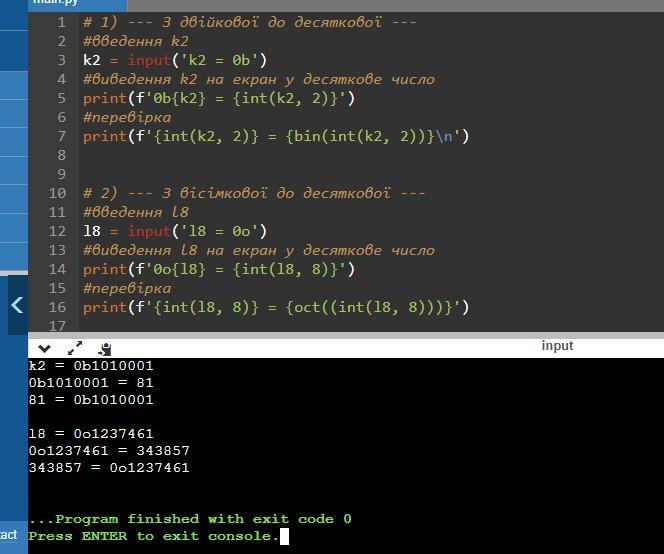
Task: Click 'Press ENTER to exit console.' prompt
Action: [x=153, y=536]
